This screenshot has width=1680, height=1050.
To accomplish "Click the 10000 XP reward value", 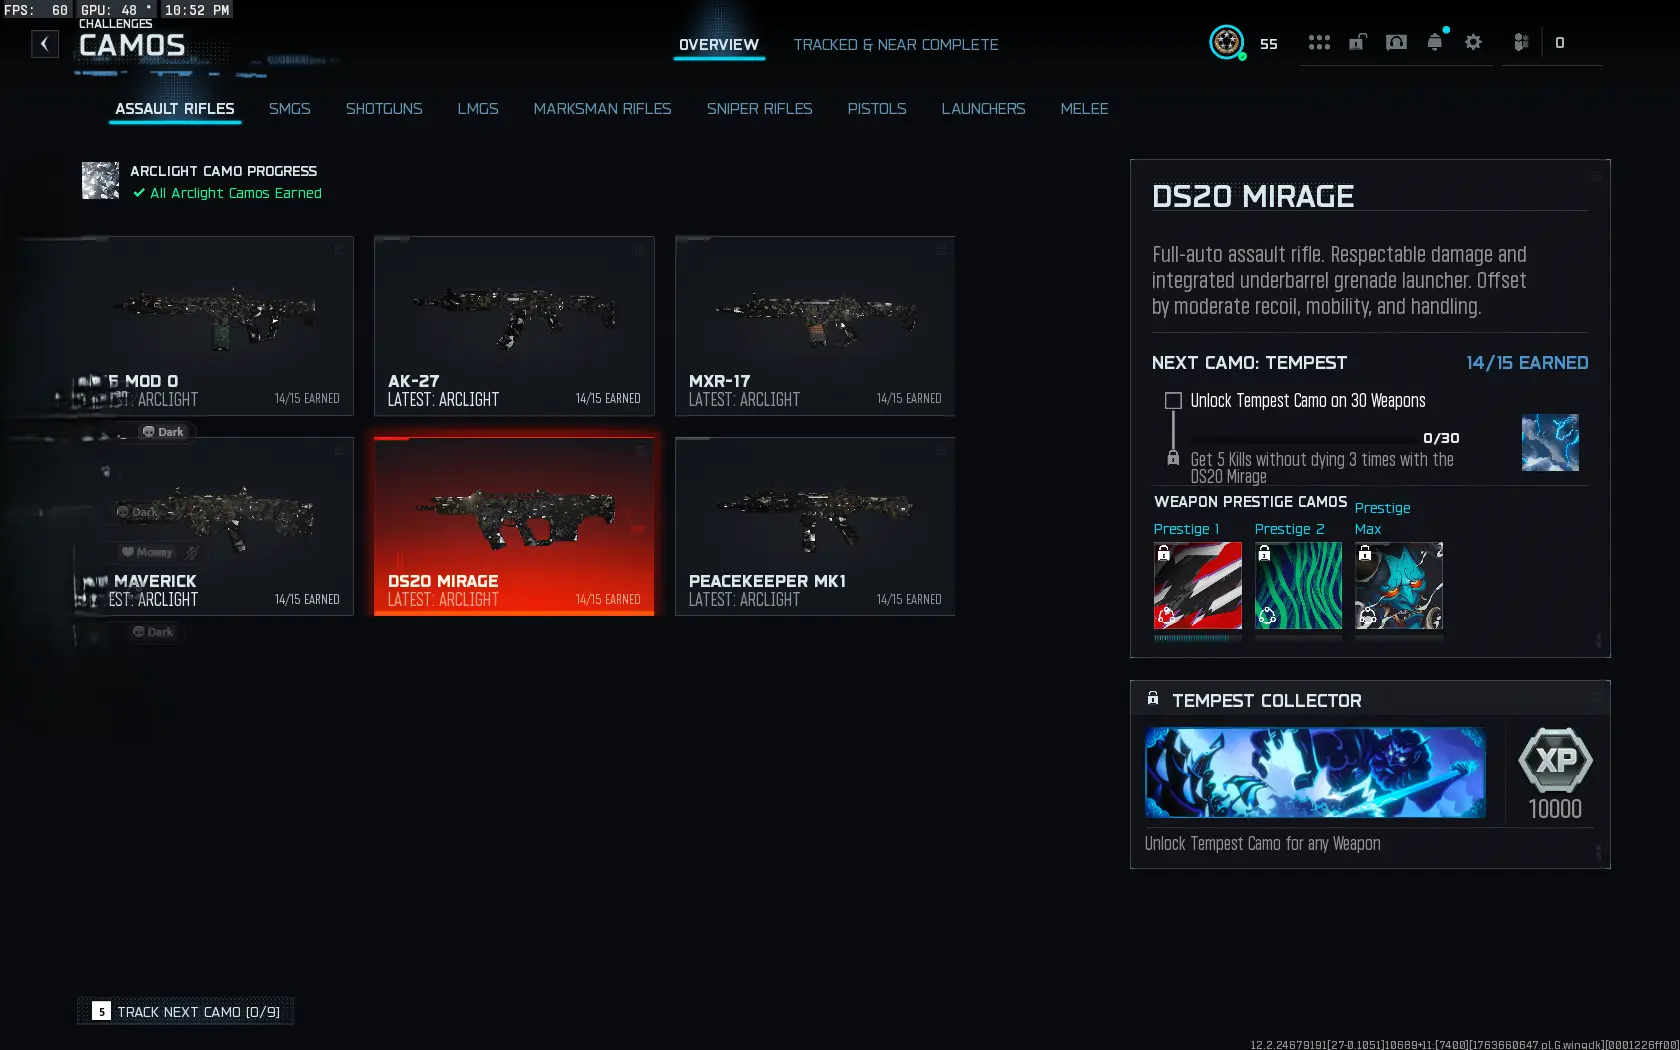I will pyautogui.click(x=1555, y=809).
